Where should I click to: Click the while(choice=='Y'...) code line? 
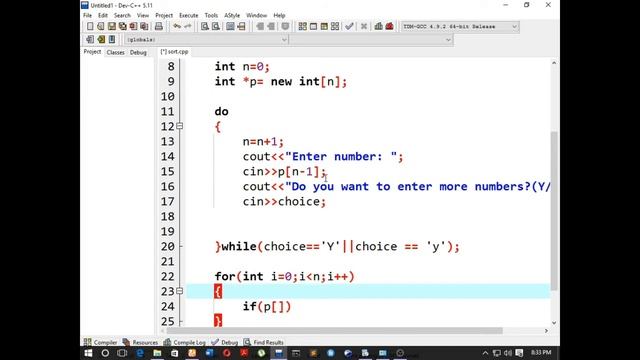[337, 247]
